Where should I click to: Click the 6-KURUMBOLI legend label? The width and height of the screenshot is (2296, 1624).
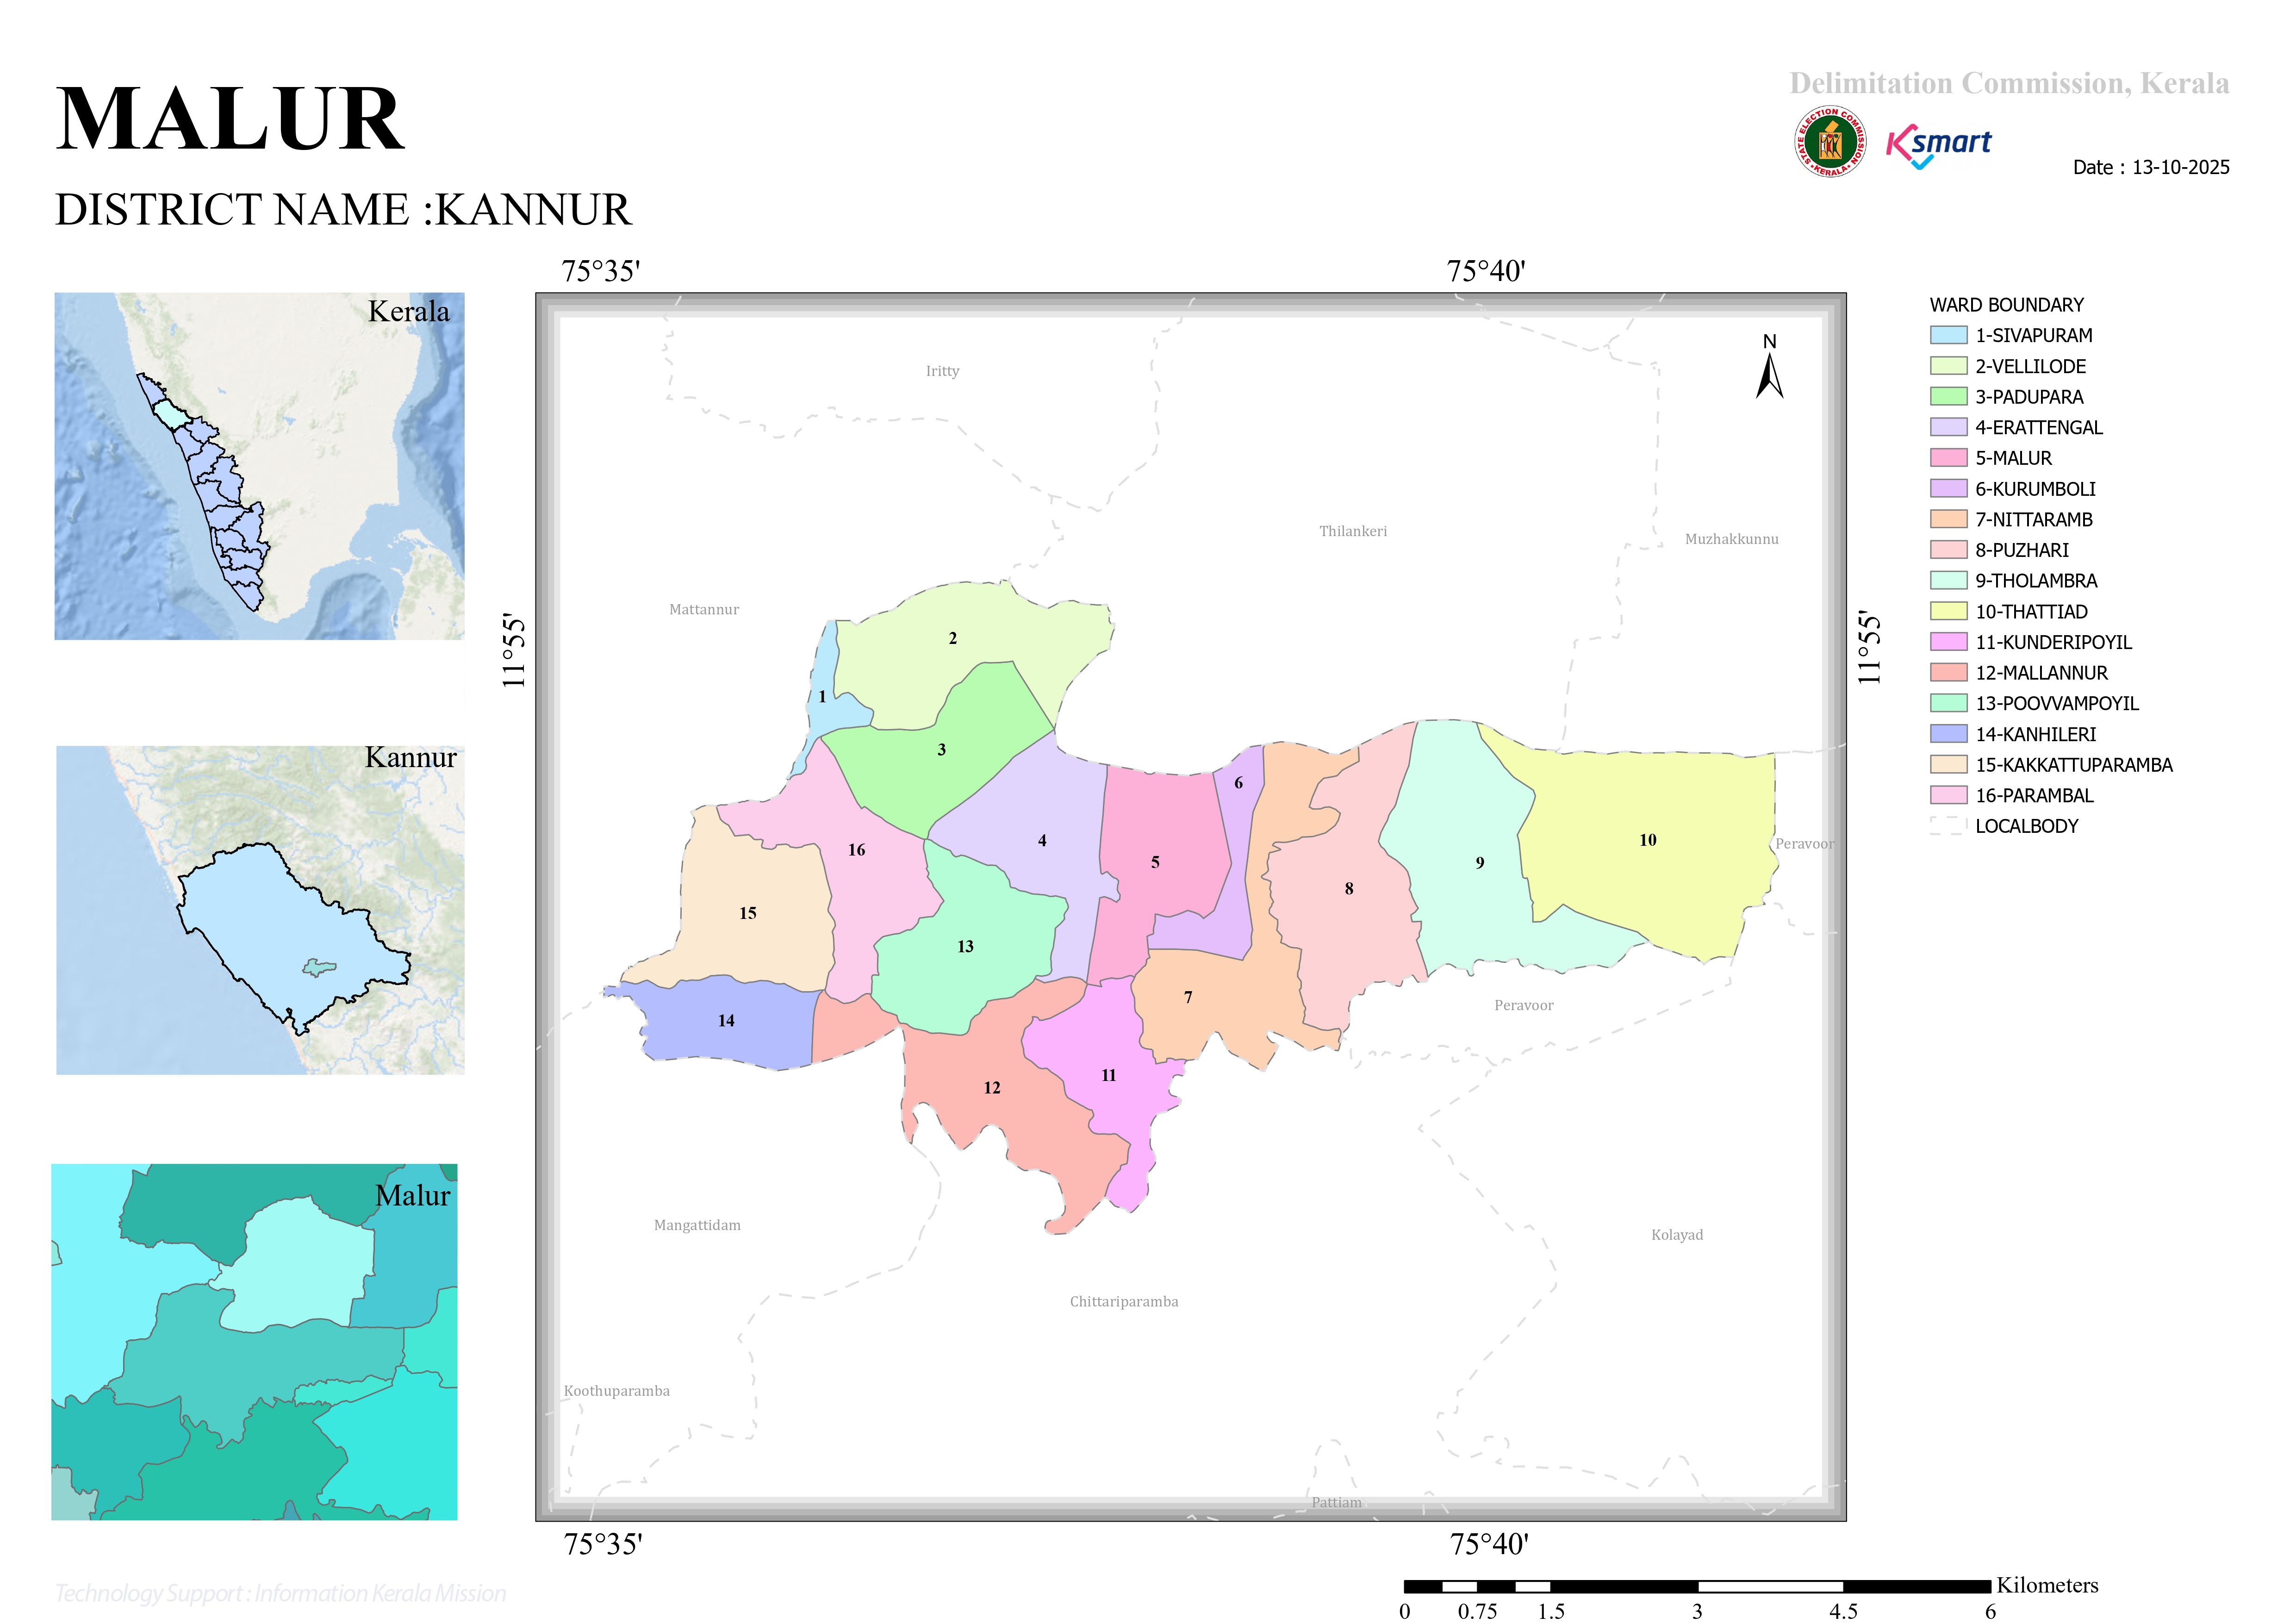pyautogui.click(x=2035, y=489)
